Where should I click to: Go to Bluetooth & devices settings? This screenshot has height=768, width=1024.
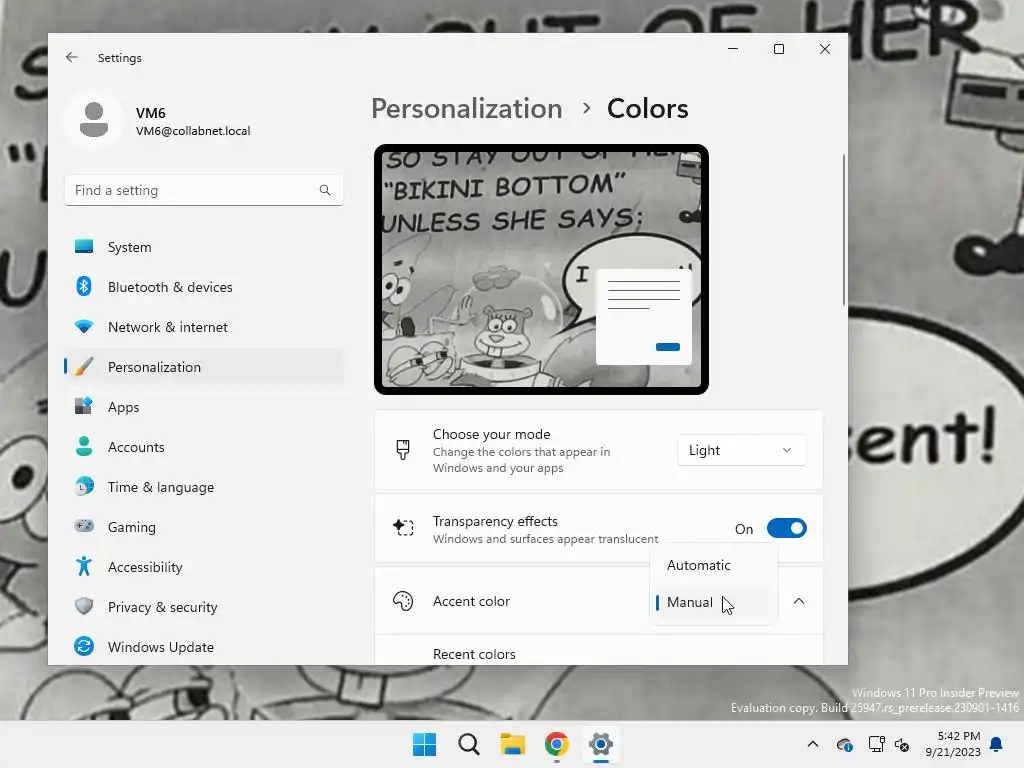(x=204, y=287)
